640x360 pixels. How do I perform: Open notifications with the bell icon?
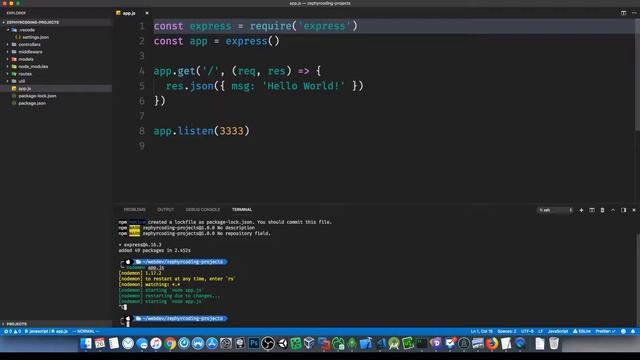pos(633,331)
